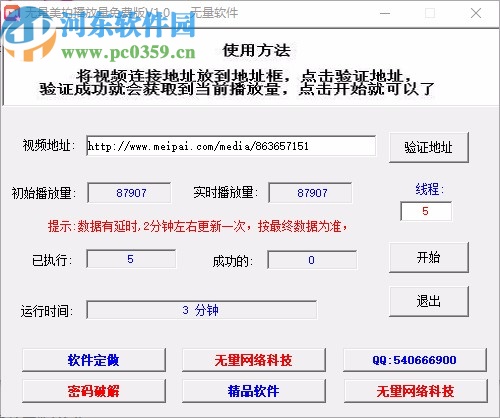Click the 已执行 label
Screen dimensions: 500x418
click(52, 260)
